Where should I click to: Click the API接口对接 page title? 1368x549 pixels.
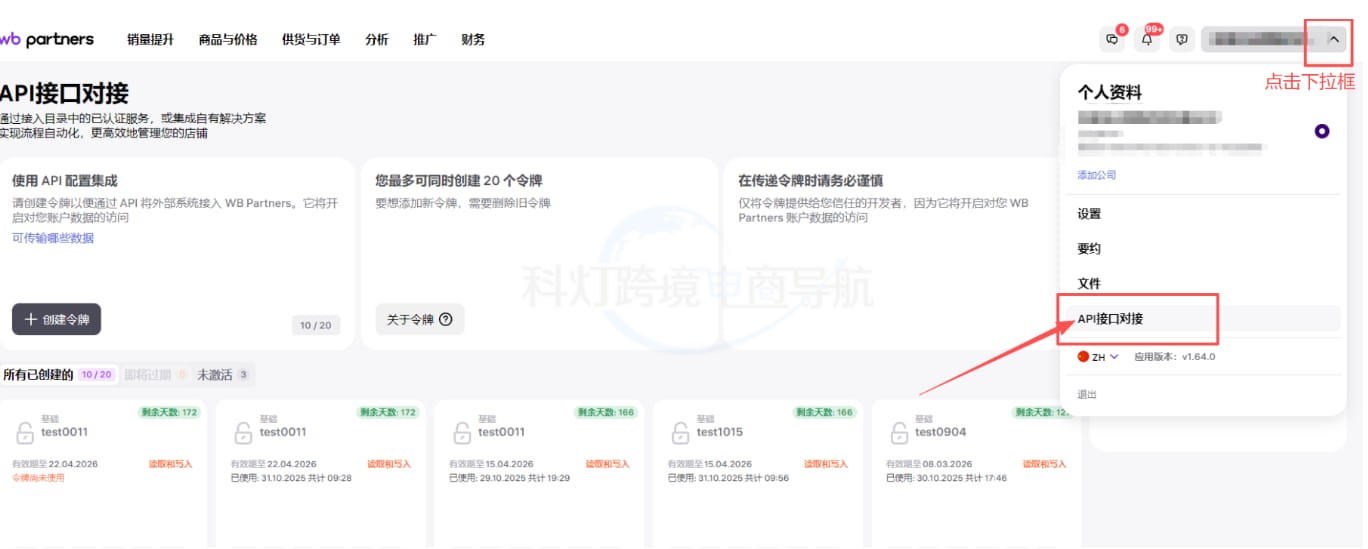[x=64, y=94]
